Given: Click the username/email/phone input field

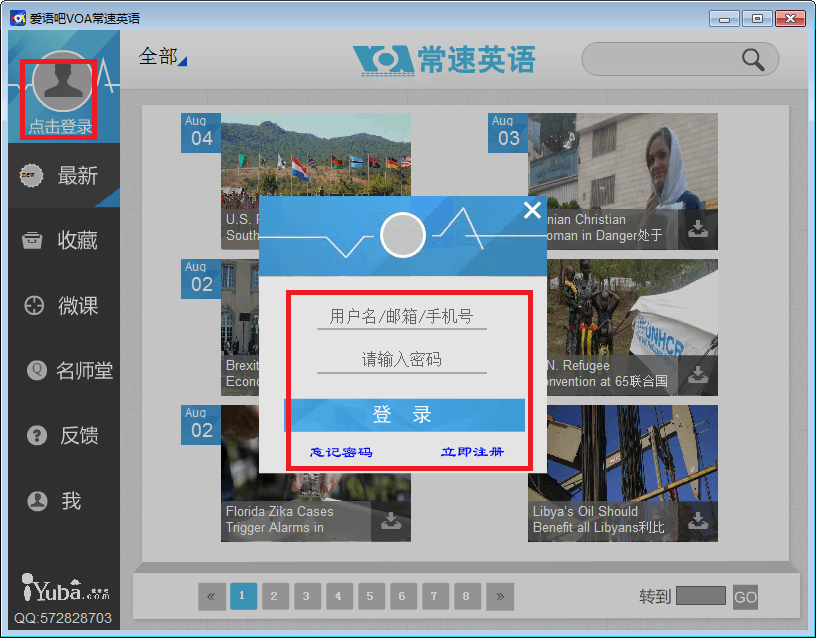Looking at the screenshot, I should 401,317.
